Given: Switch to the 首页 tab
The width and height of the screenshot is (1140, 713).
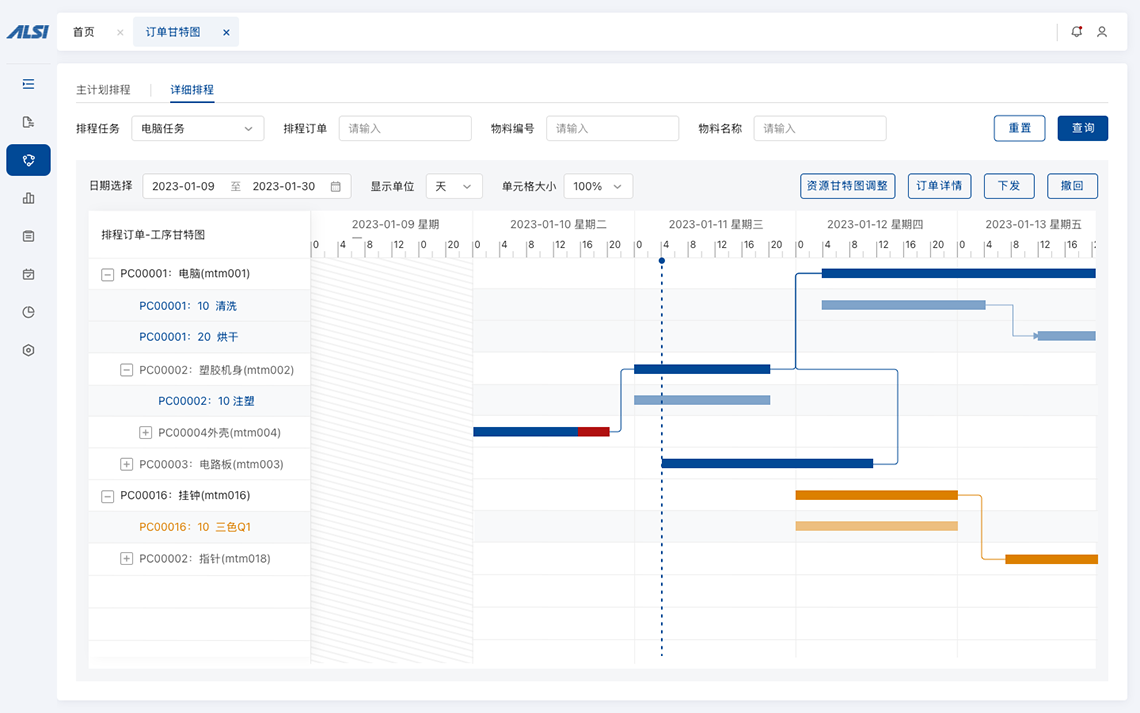Looking at the screenshot, I should (x=84, y=32).
